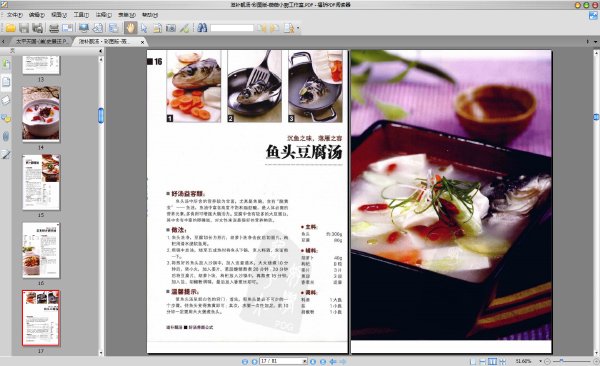Open the search options dropdown arrow

(298, 28)
